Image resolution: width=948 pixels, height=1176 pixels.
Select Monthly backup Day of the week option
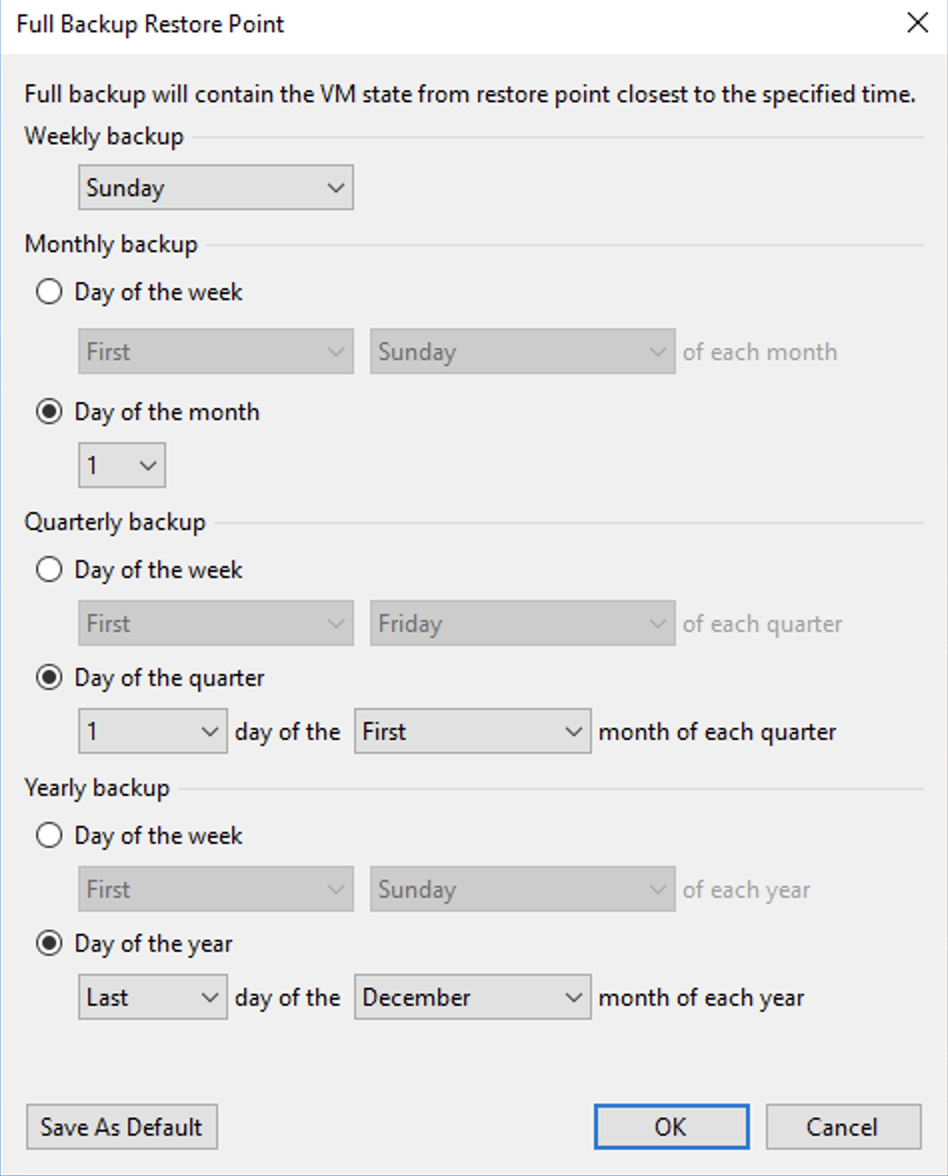point(49,293)
